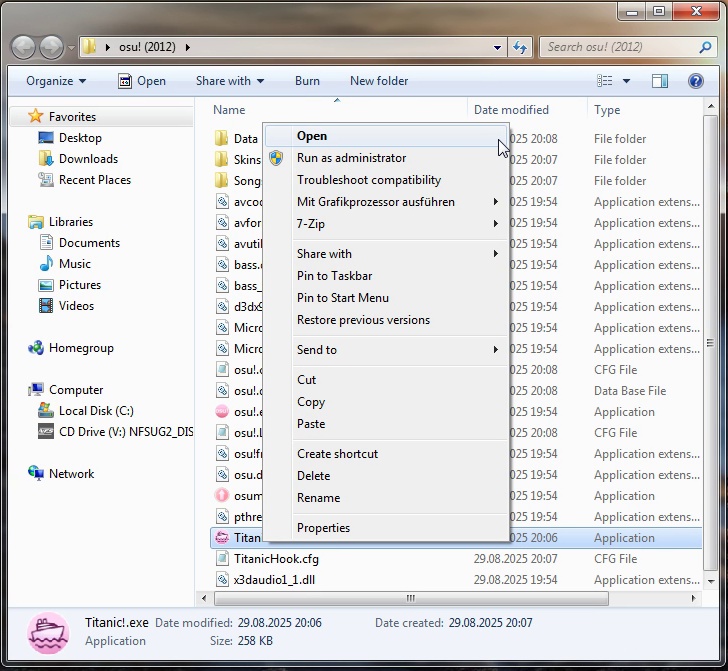Click the Desktop icon in Favorites
Viewport: 728px width, 671px height.
[46, 137]
